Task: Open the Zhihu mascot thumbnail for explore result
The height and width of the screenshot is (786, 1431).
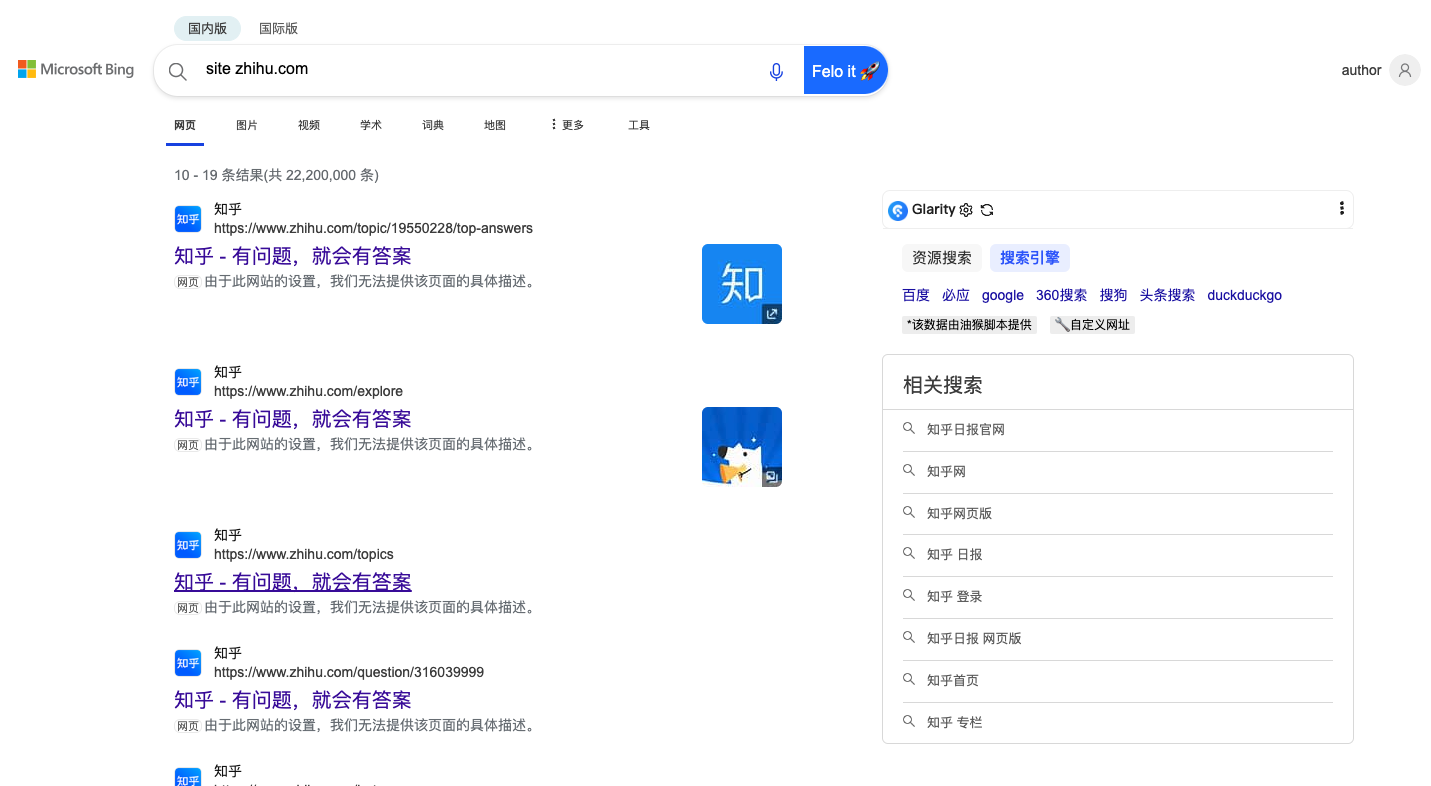Action: (741, 447)
